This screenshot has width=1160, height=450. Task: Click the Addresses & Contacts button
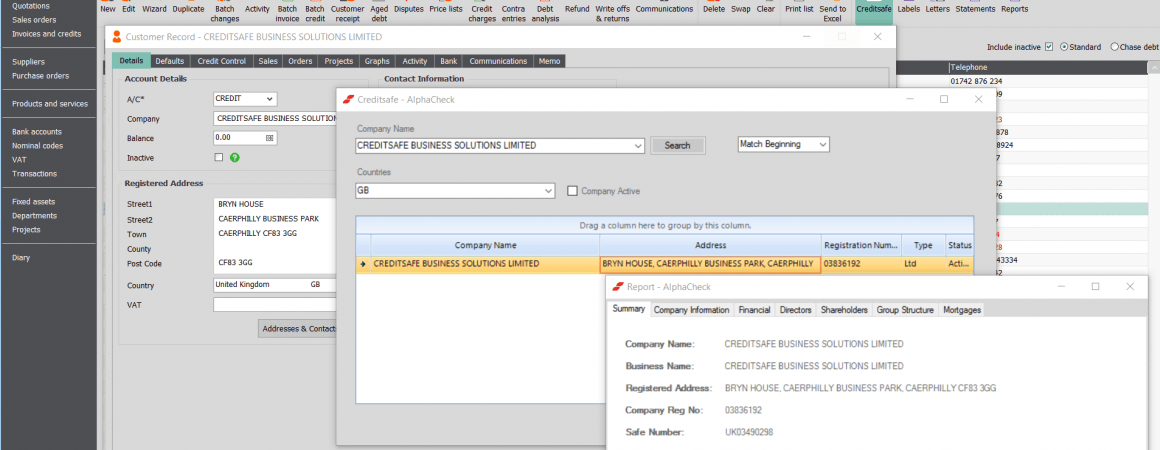pos(298,329)
